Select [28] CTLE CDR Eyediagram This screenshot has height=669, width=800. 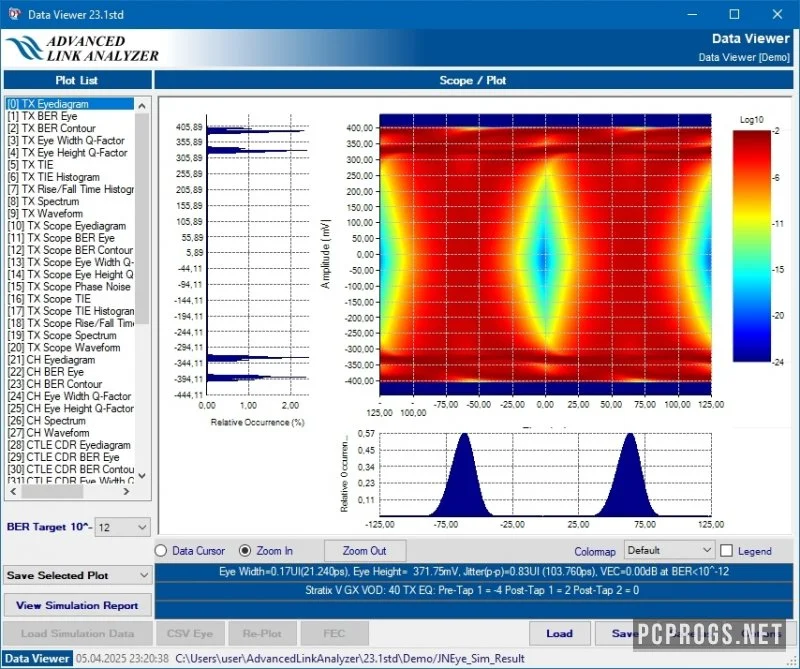pos(70,445)
